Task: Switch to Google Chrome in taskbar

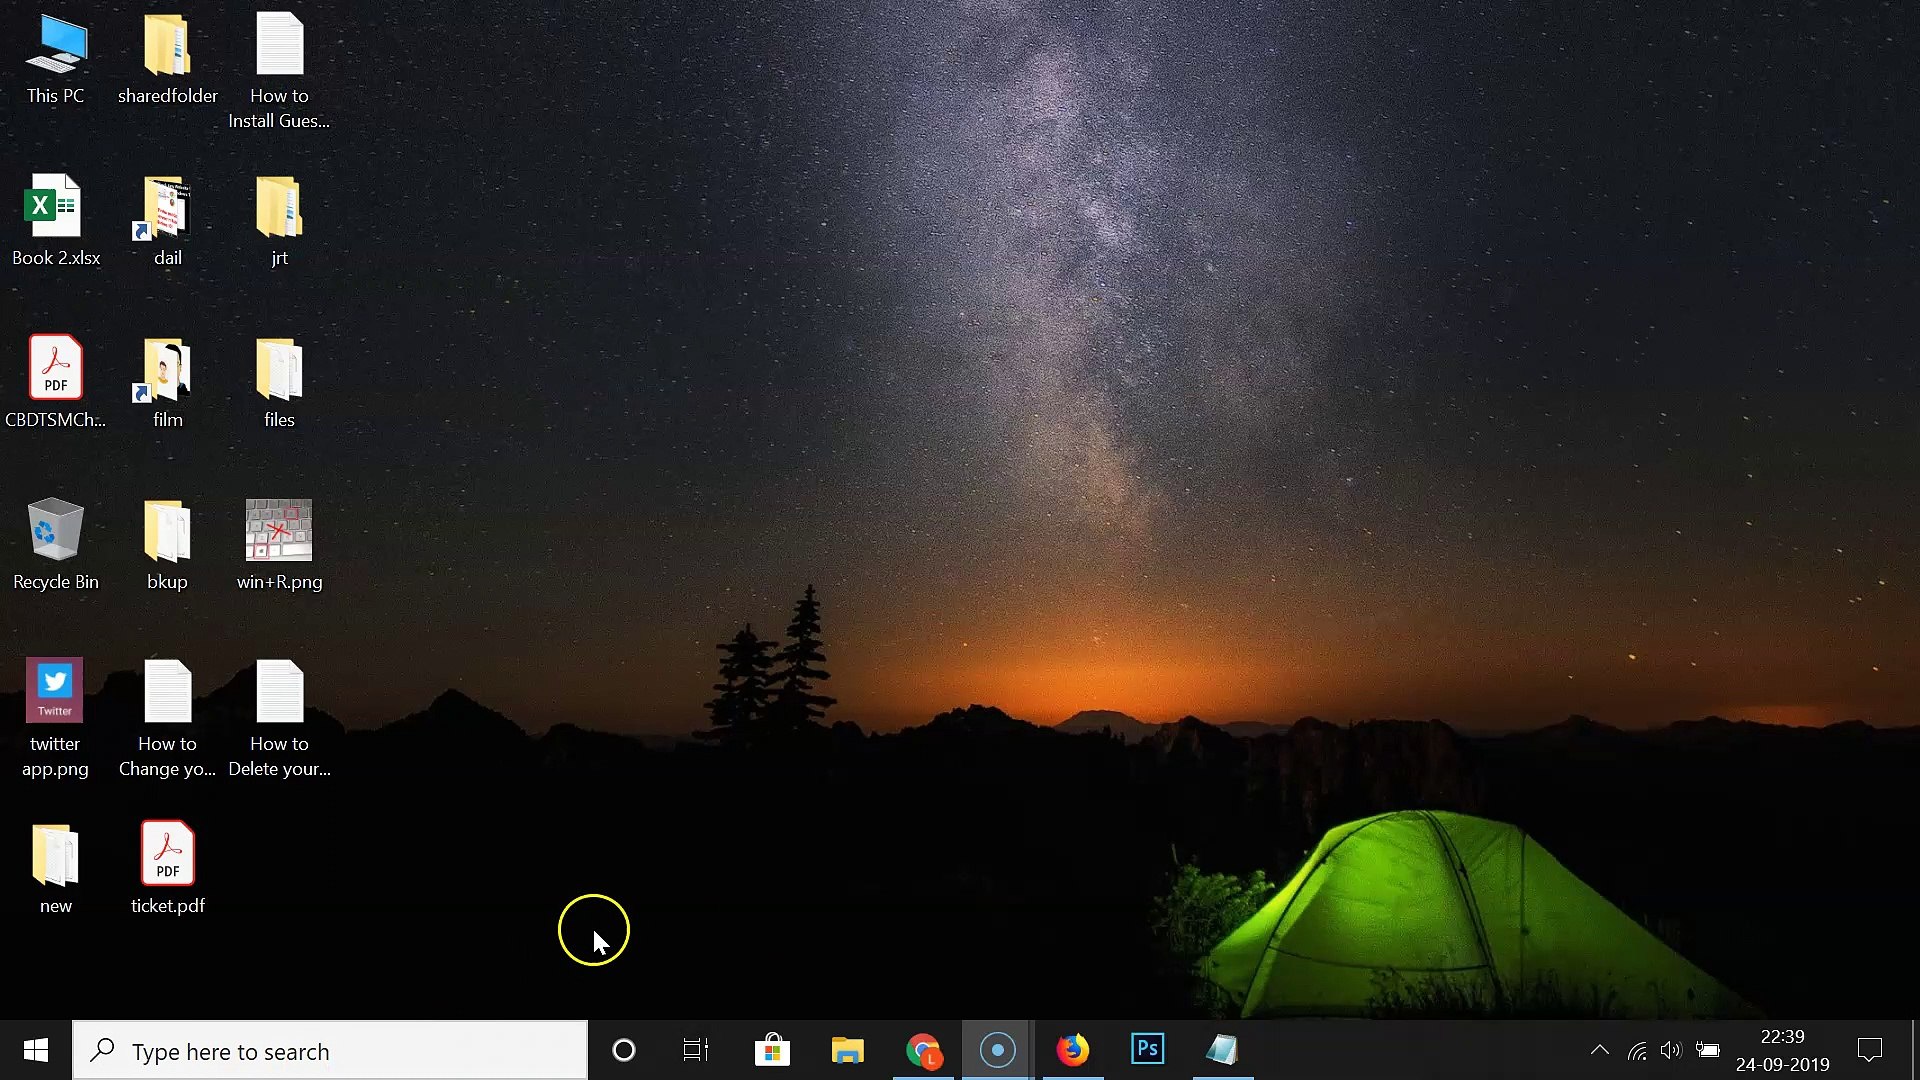Action: pyautogui.click(x=923, y=1050)
